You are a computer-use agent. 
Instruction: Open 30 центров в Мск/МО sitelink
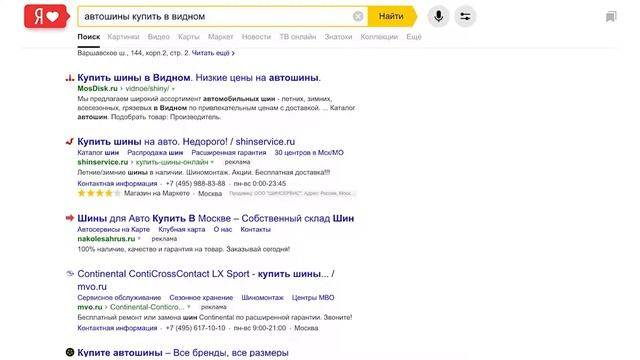309,153
